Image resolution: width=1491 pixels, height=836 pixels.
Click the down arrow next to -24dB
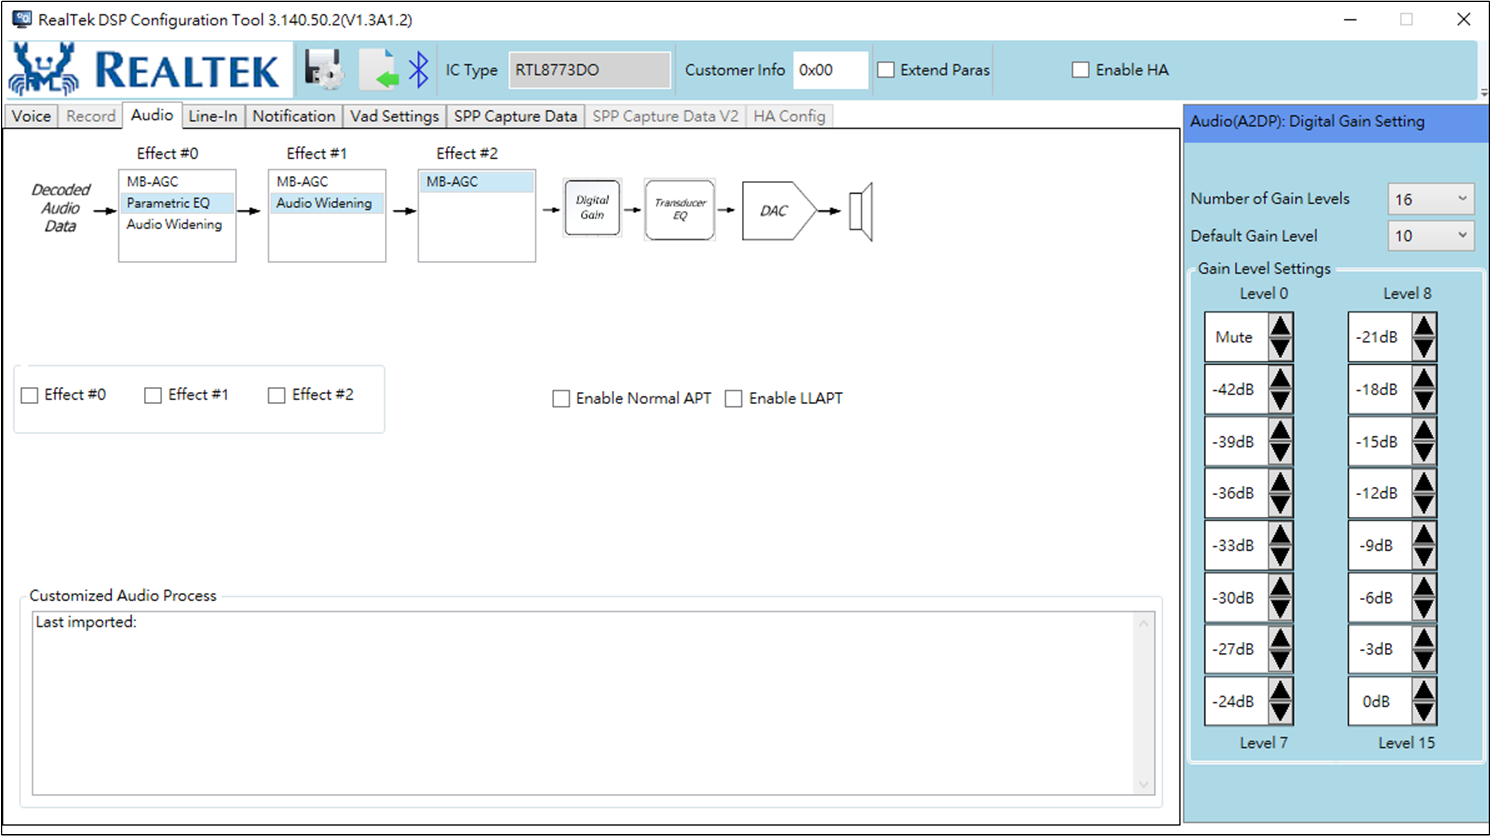pyautogui.click(x=1280, y=713)
